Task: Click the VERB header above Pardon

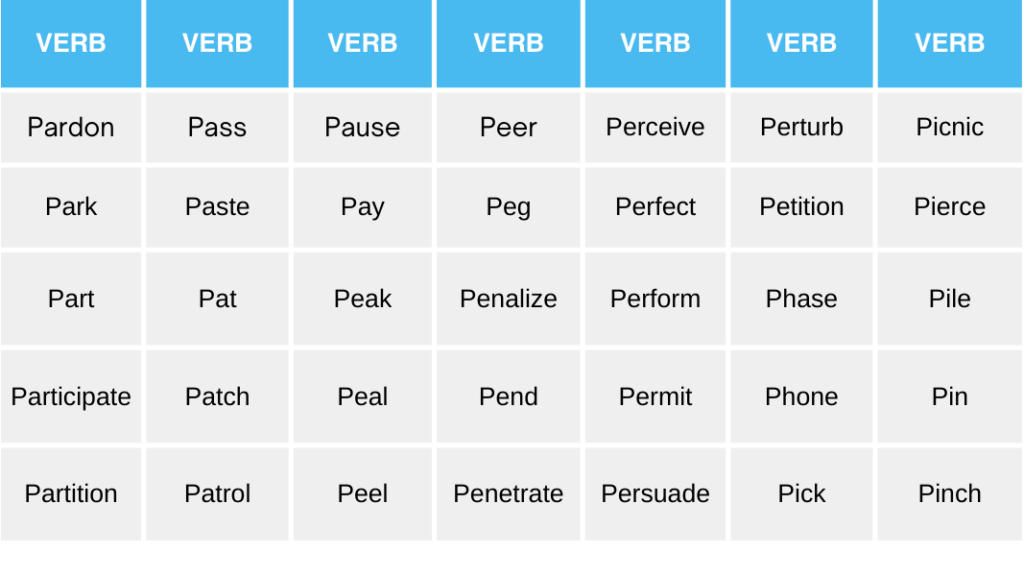Action: 71,43
